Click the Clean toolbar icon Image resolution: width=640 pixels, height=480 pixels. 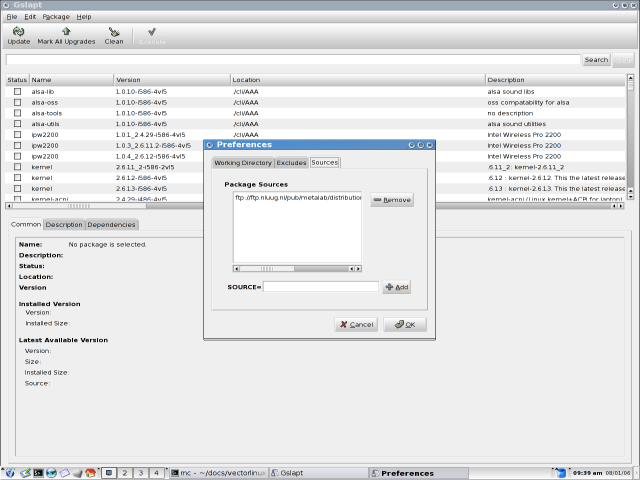tap(114, 35)
